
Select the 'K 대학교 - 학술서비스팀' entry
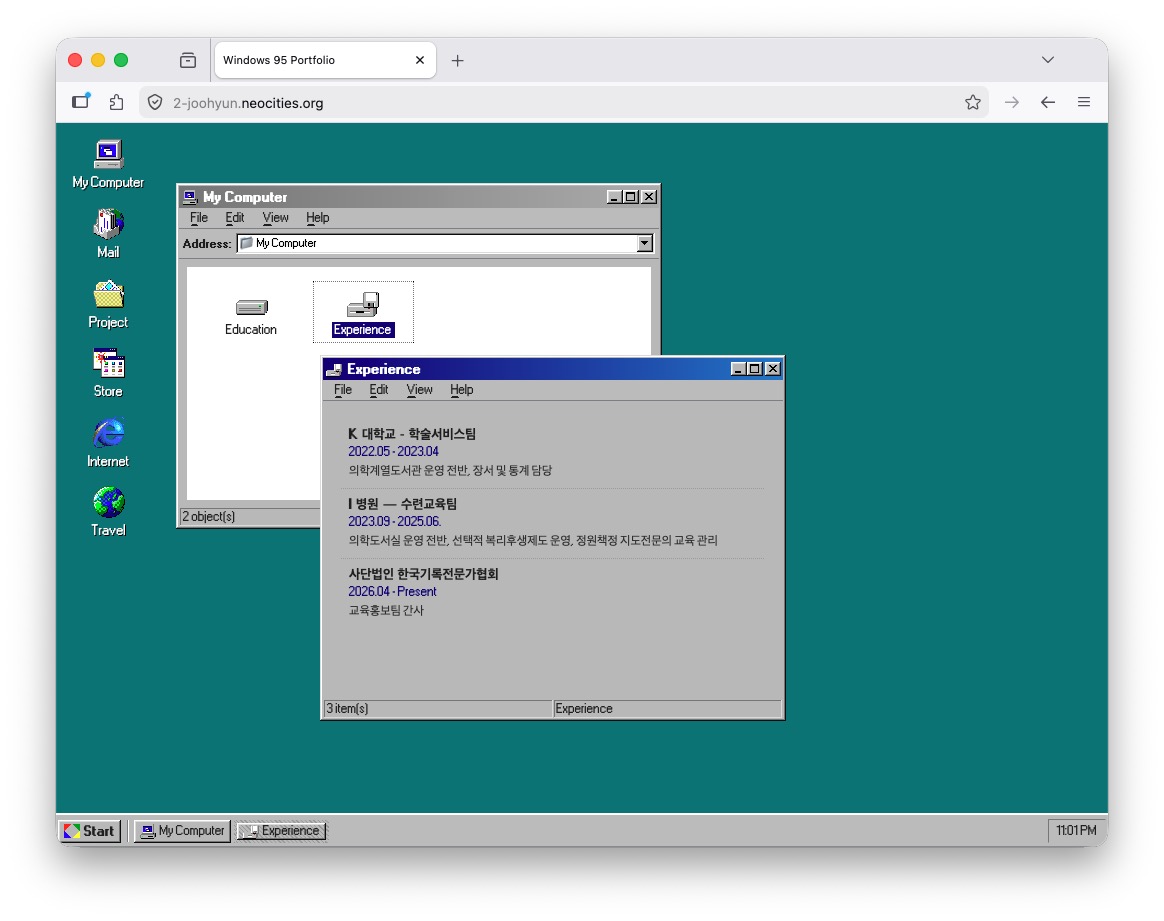(x=412, y=433)
